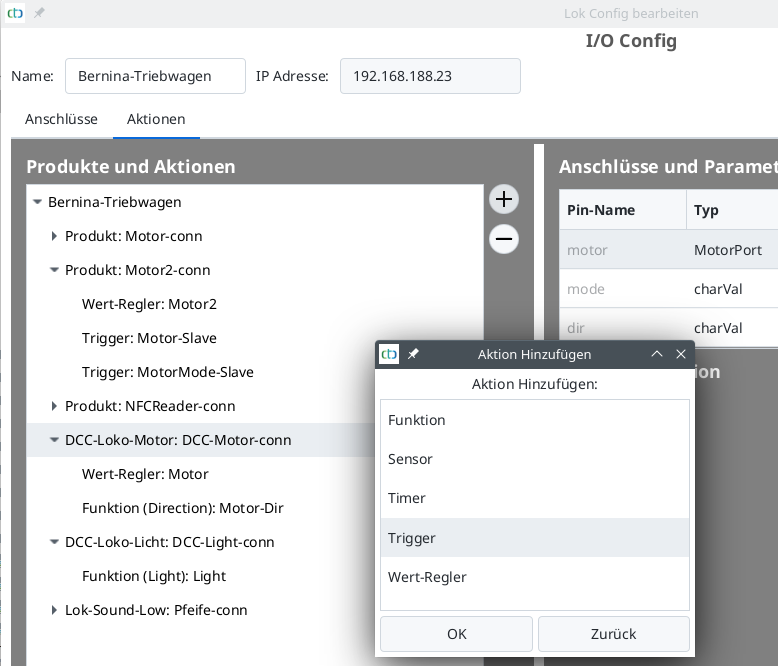Image resolution: width=778 pixels, height=666 pixels.
Task: Select Lok-Sound-Low: Pfeife-conn label
Action: tap(156, 610)
